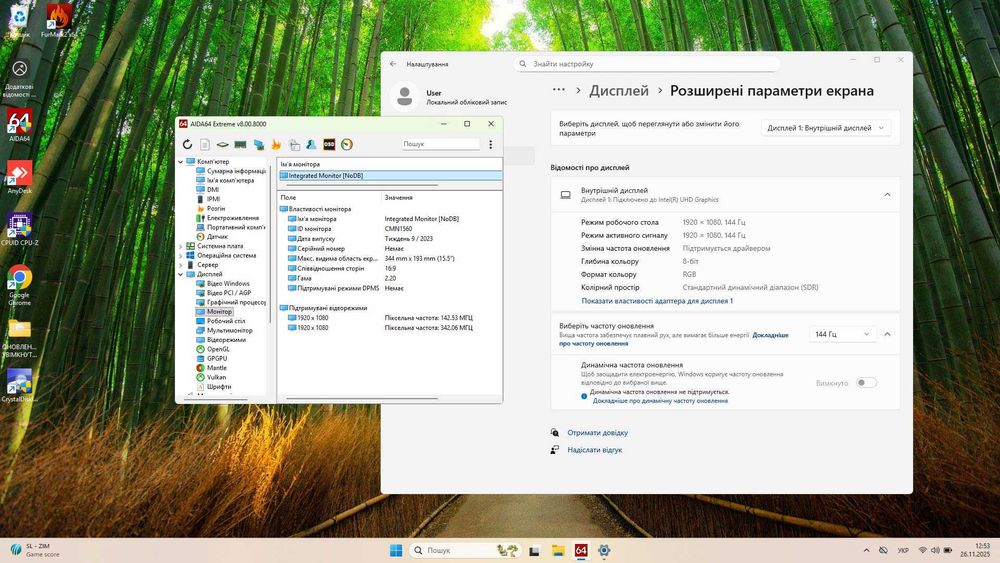Go to Дисплей in the Settings breadcrumb
Screen dimensions: 1000x563
click(619, 91)
